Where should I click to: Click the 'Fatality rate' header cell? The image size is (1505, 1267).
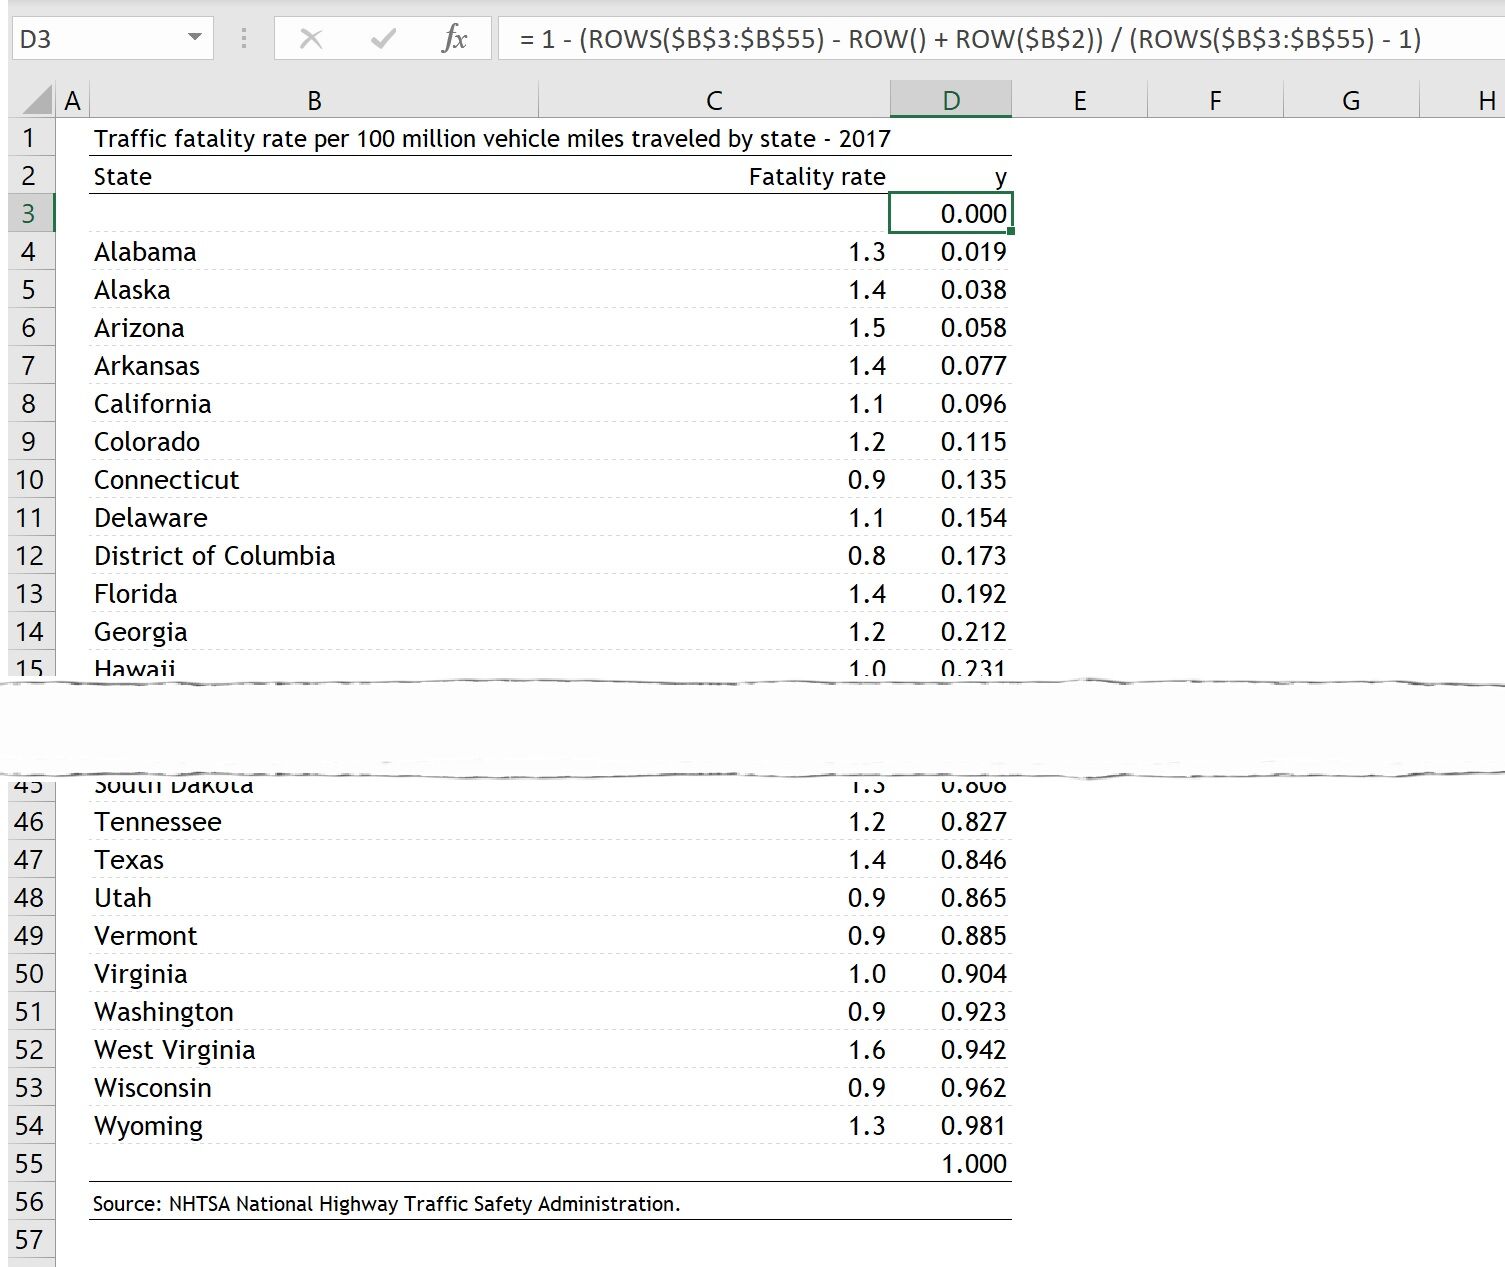714,176
